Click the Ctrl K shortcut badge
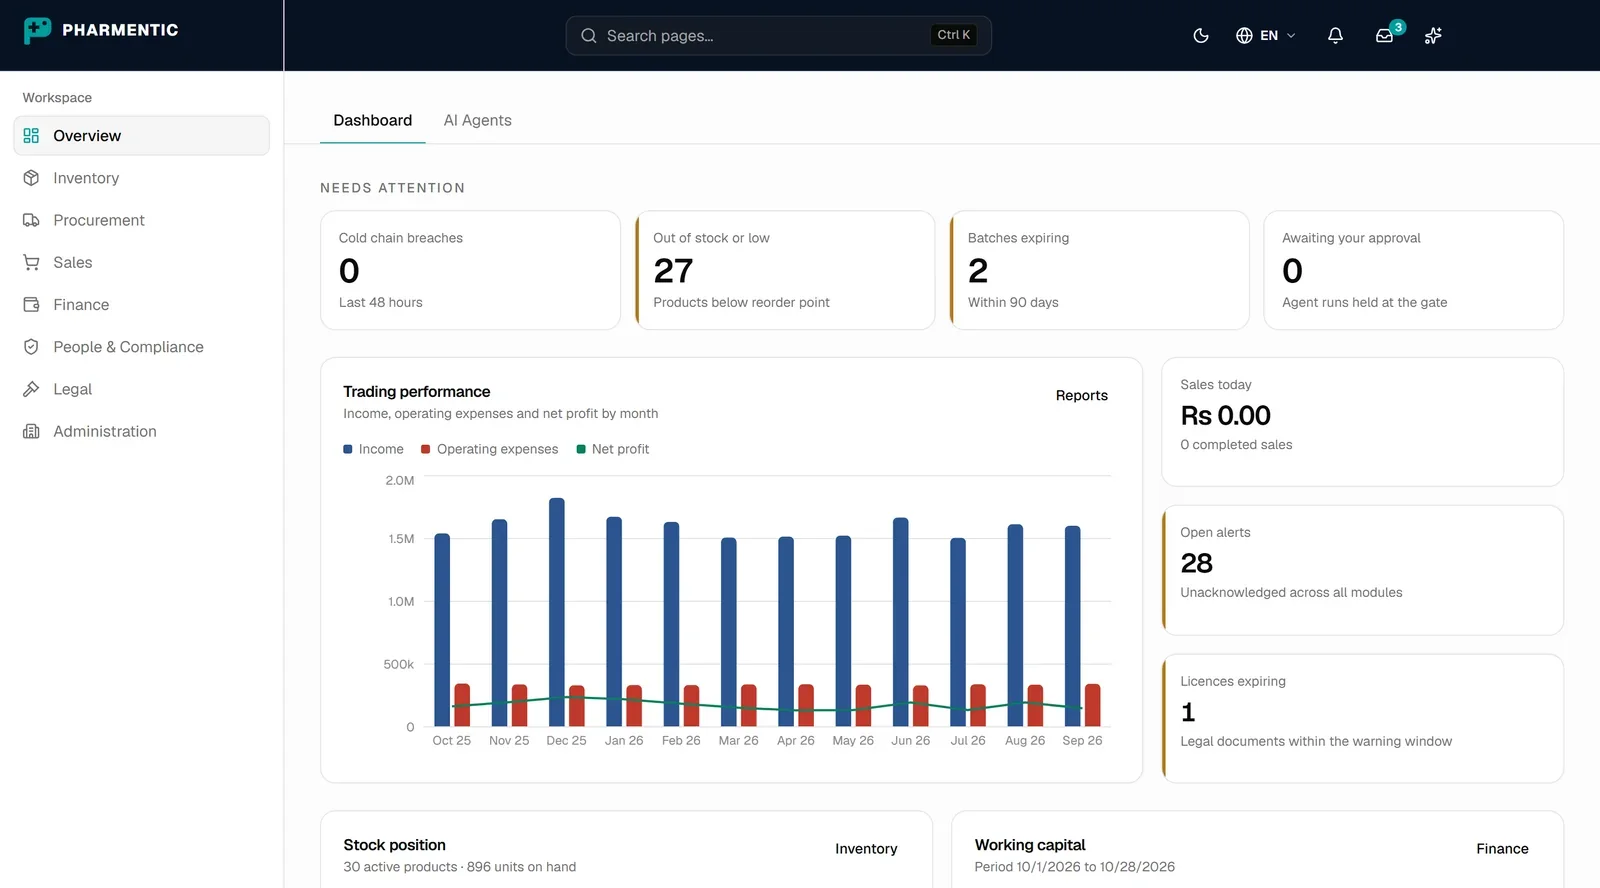 click(953, 35)
